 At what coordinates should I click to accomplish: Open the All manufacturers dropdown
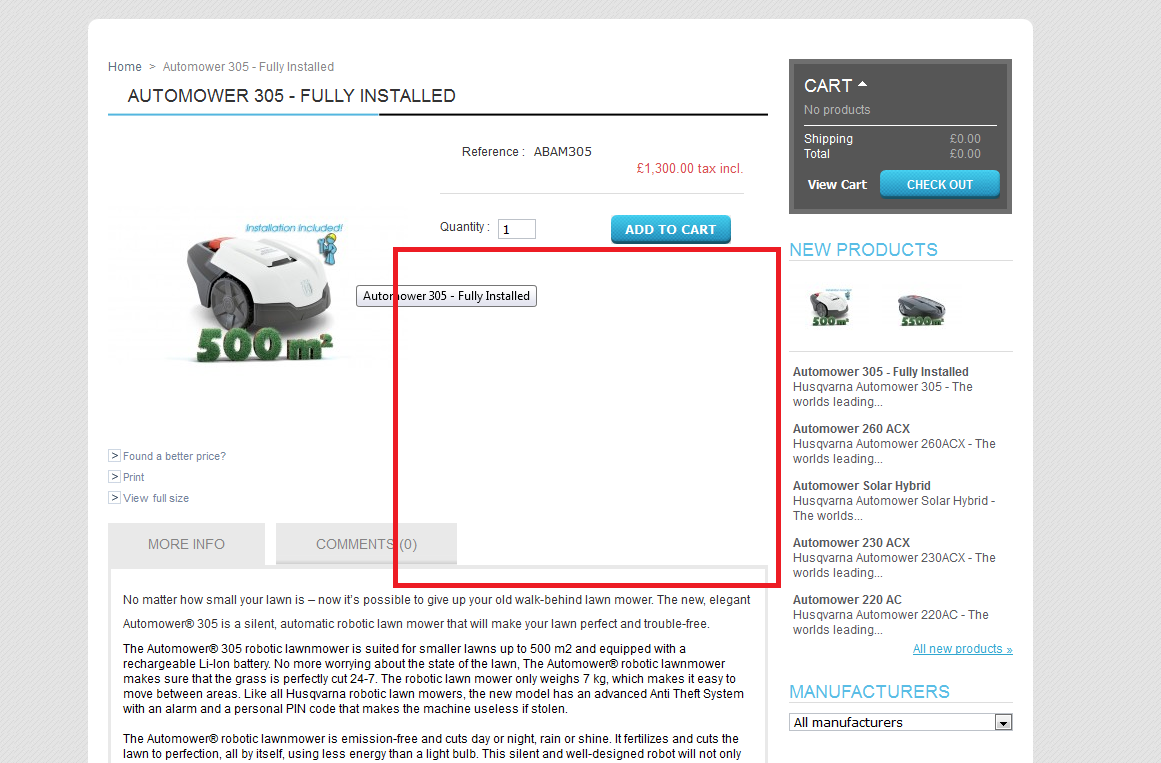pos(900,722)
